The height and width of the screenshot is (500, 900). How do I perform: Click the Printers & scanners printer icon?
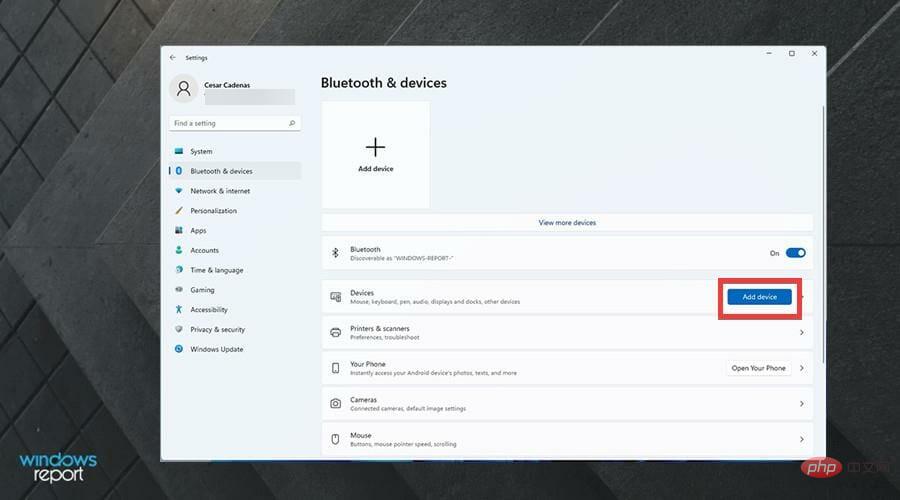pos(336,332)
